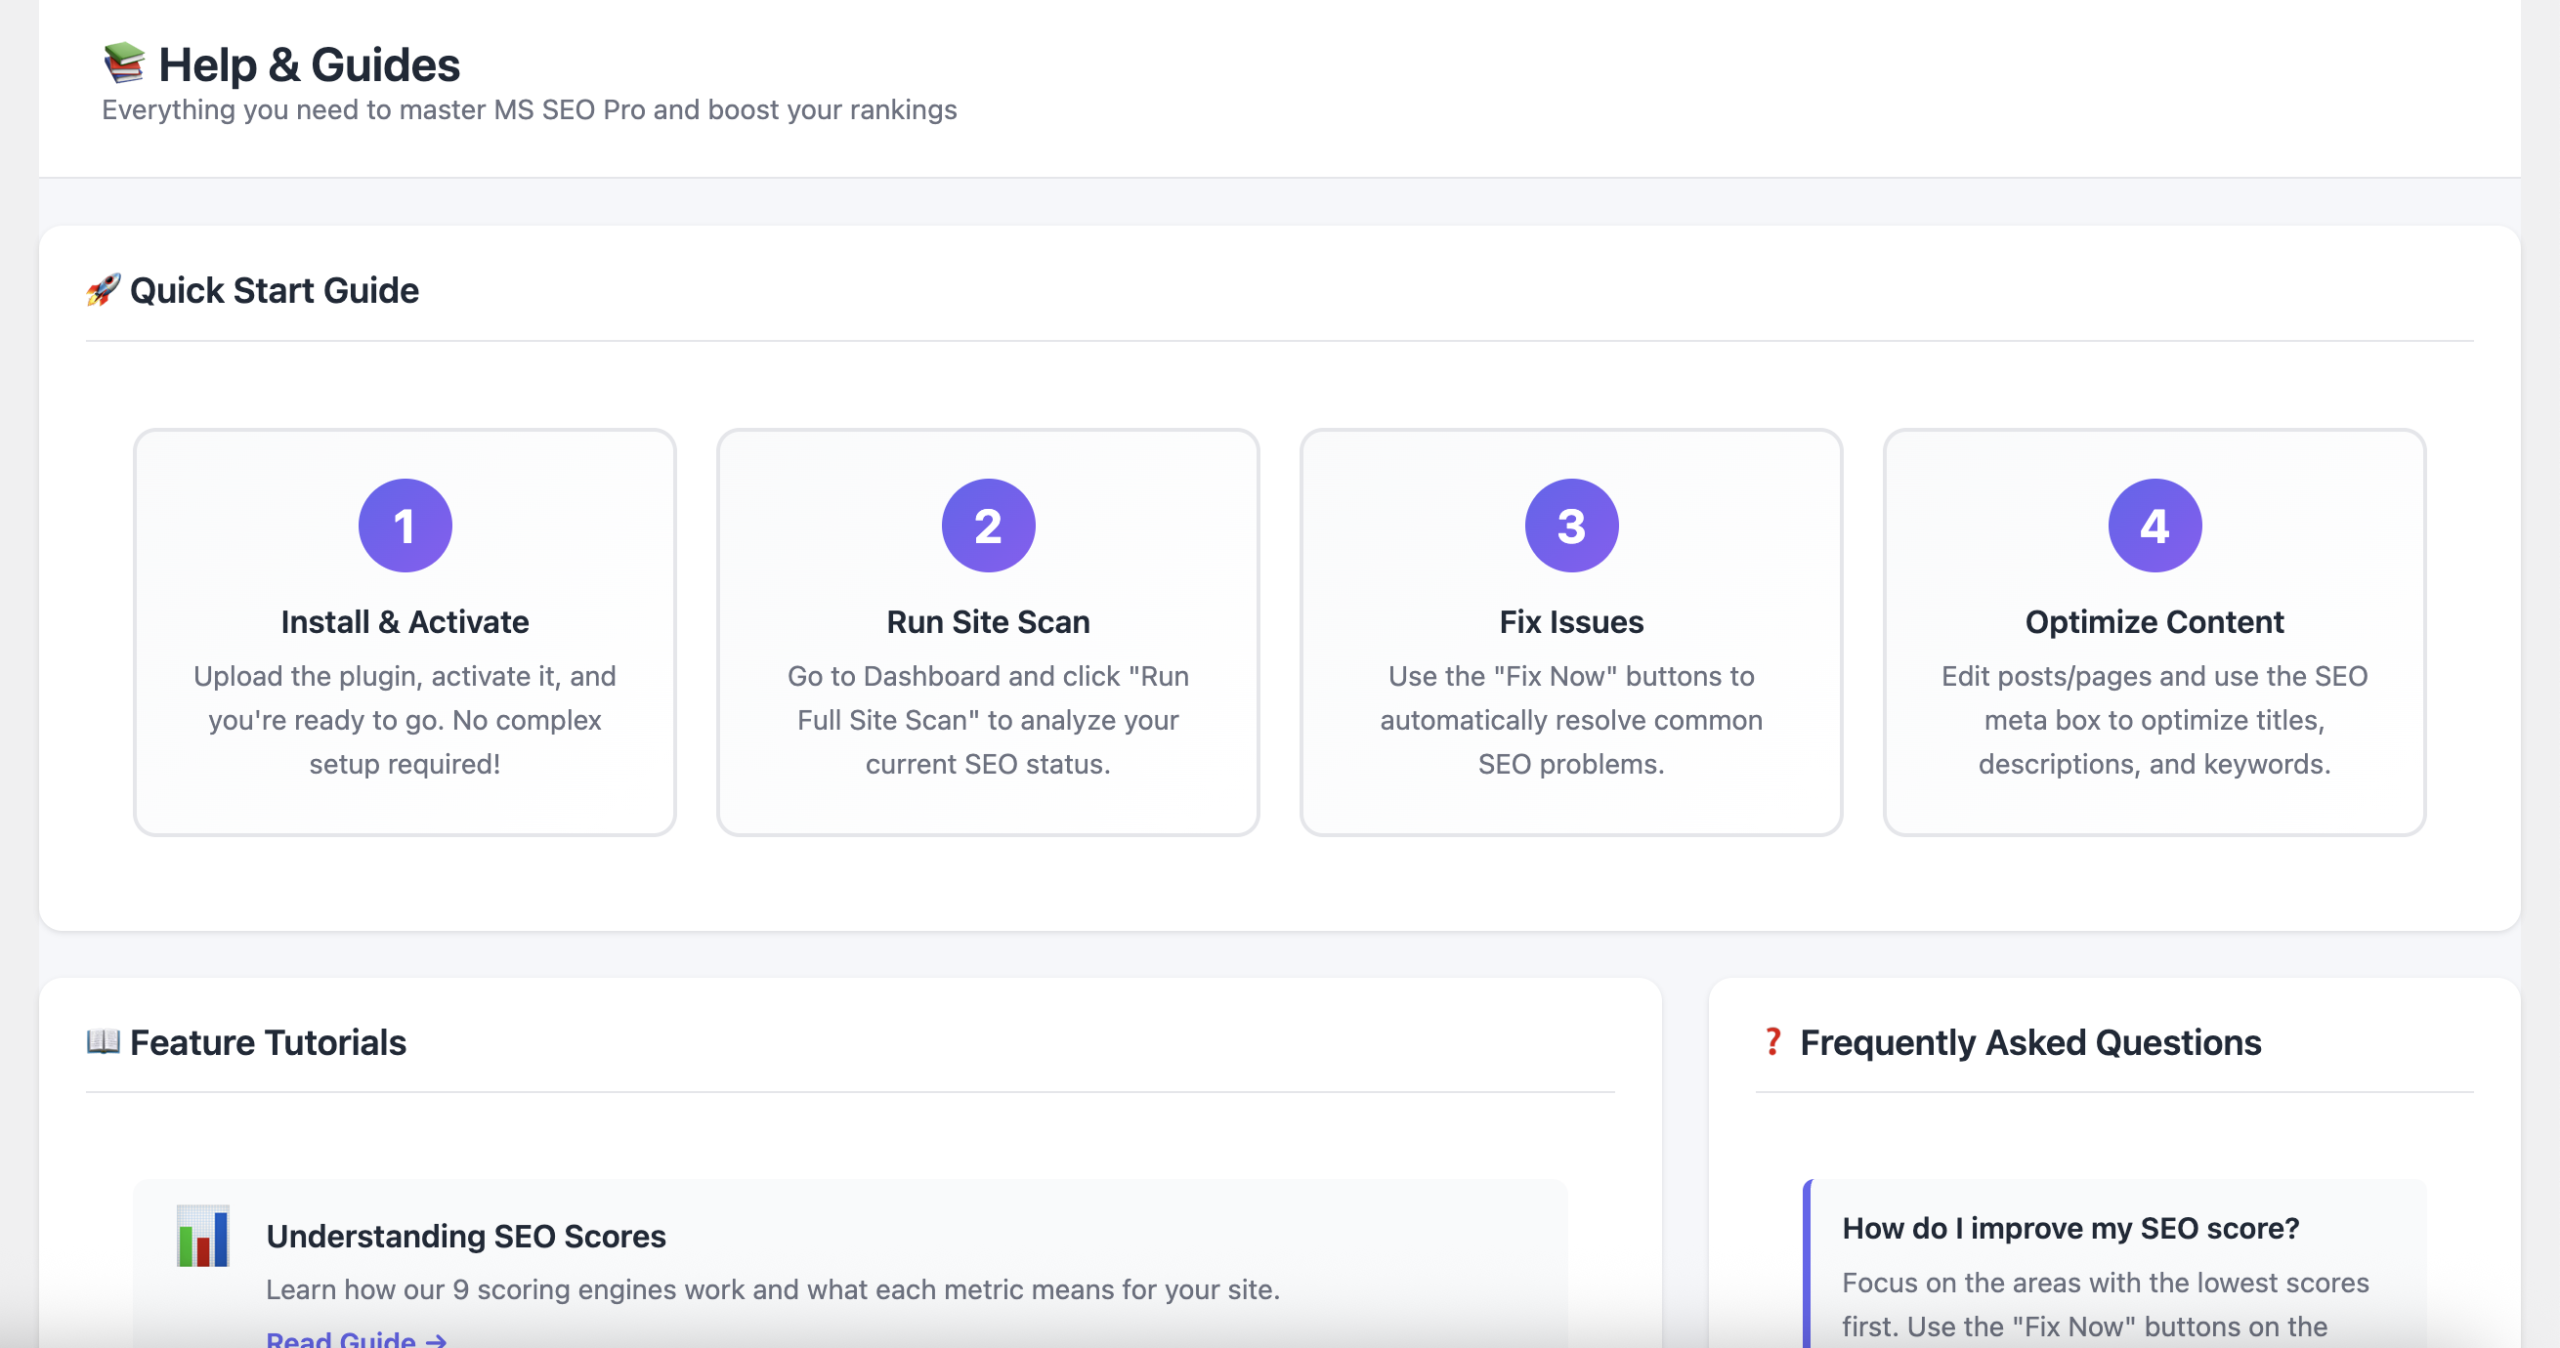Click the Frequently Asked Questions heading
The height and width of the screenshot is (1348, 2560).
click(x=2030, y=1043)
